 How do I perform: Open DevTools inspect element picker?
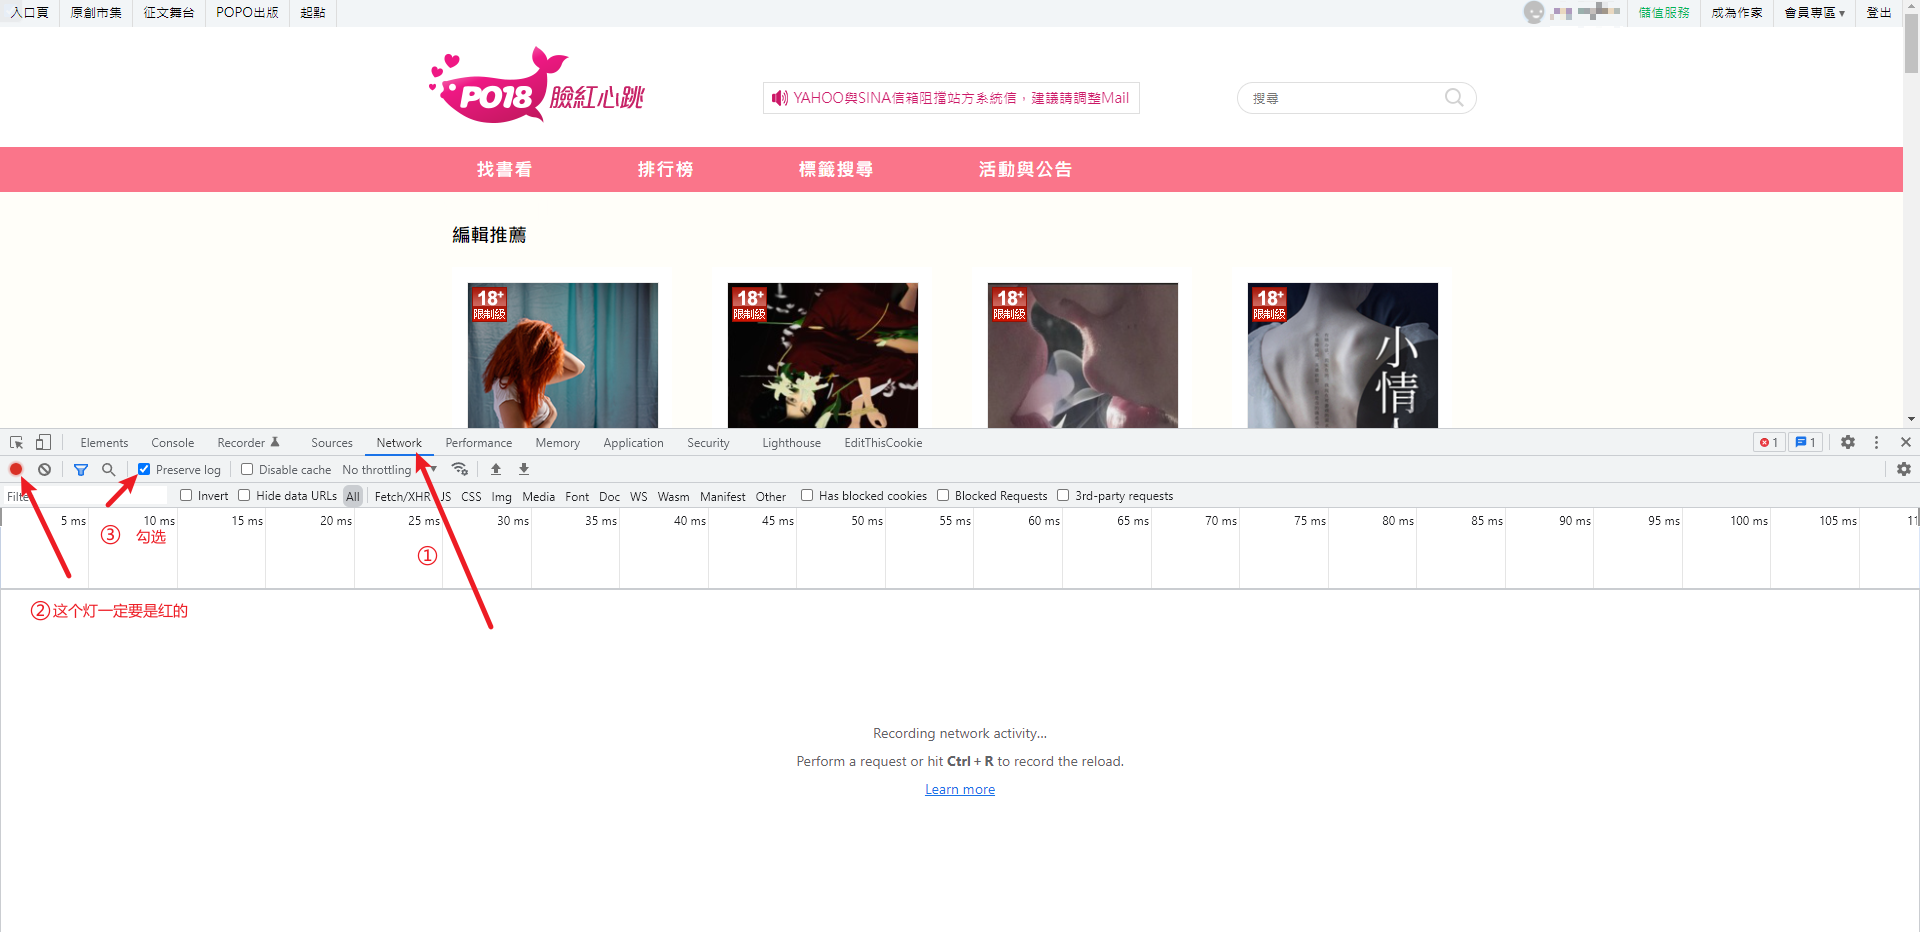tap(17, 442)
